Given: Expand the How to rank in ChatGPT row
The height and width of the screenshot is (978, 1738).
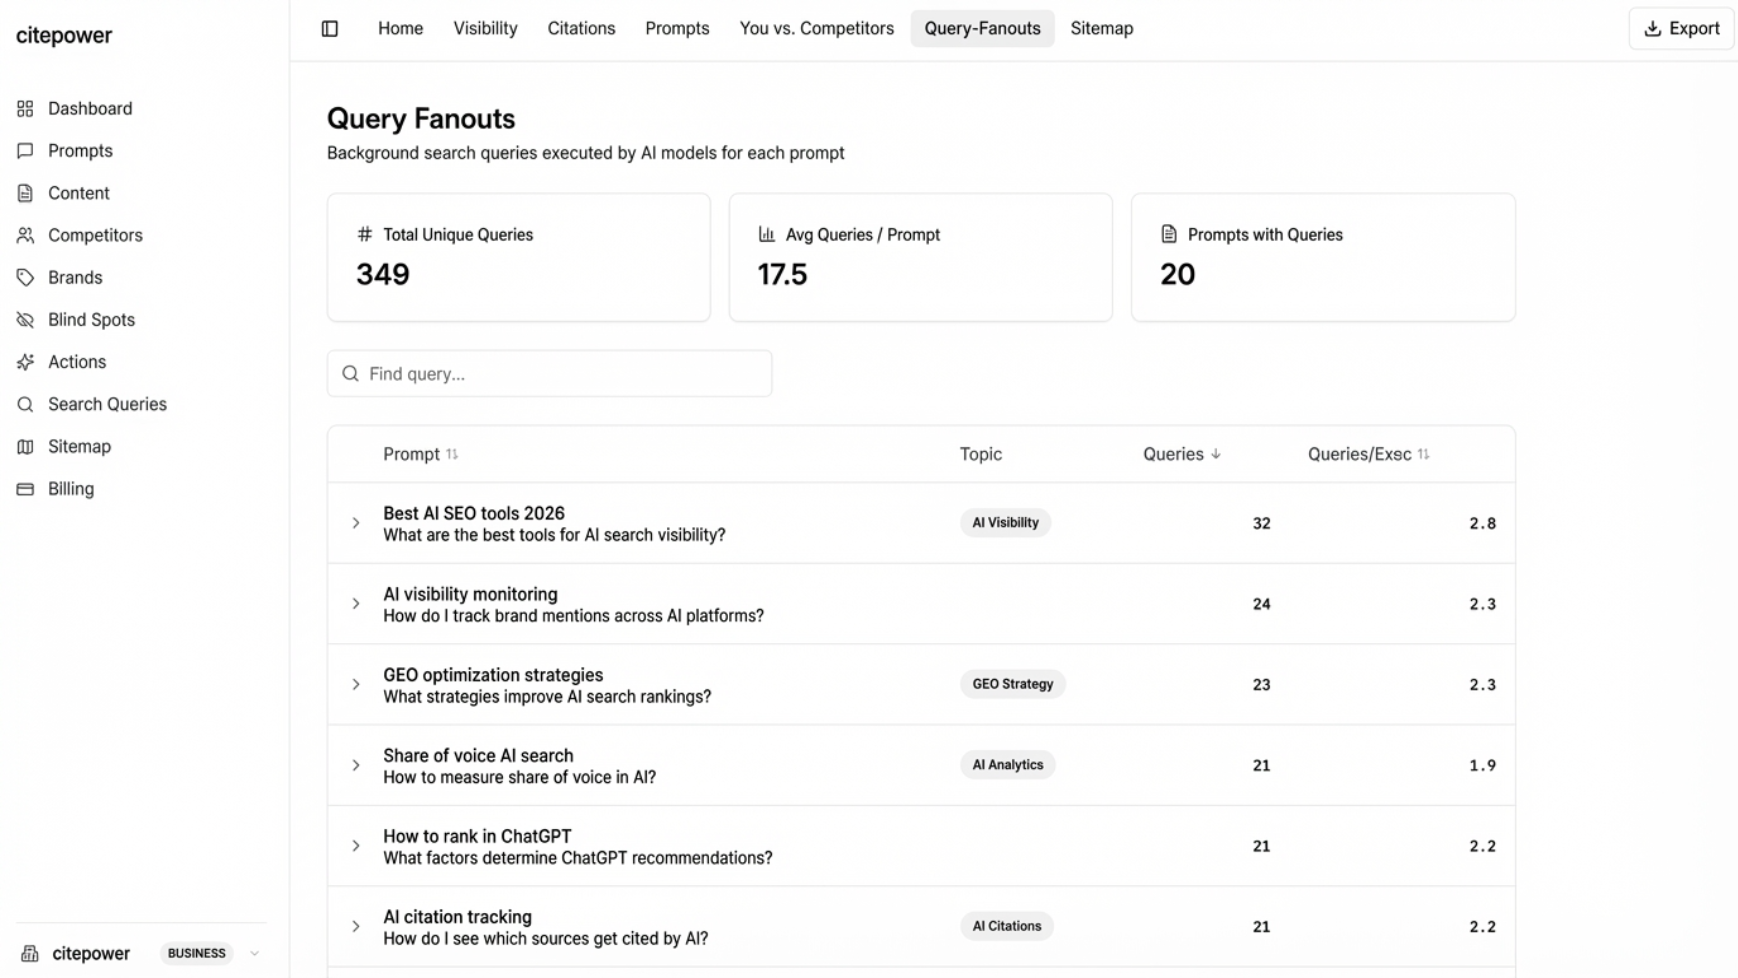Looking at the screenshot, I should click(x=355, y=846).
